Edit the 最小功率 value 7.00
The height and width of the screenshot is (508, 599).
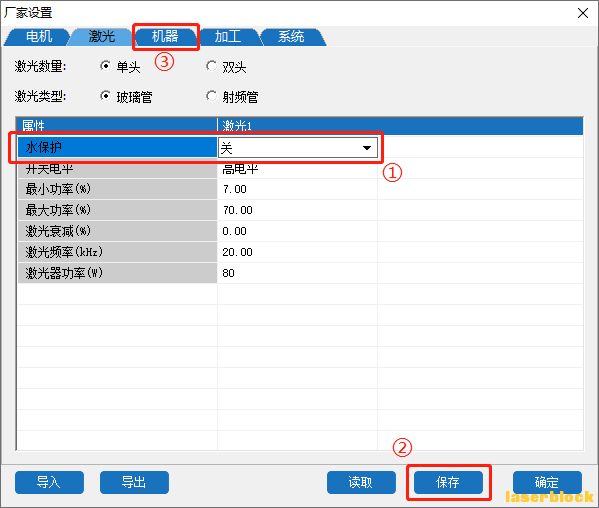297,189
